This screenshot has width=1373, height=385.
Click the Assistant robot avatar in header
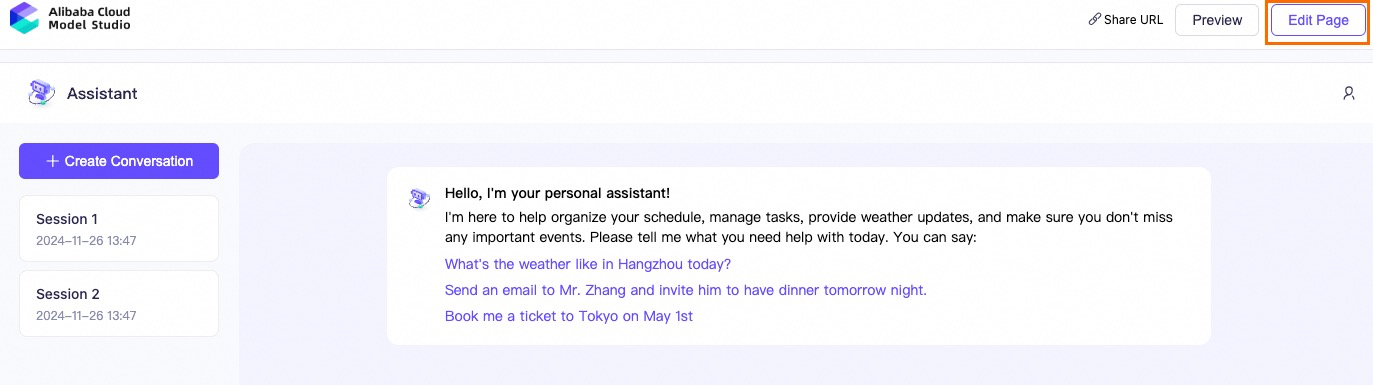(x=41, y=93)
